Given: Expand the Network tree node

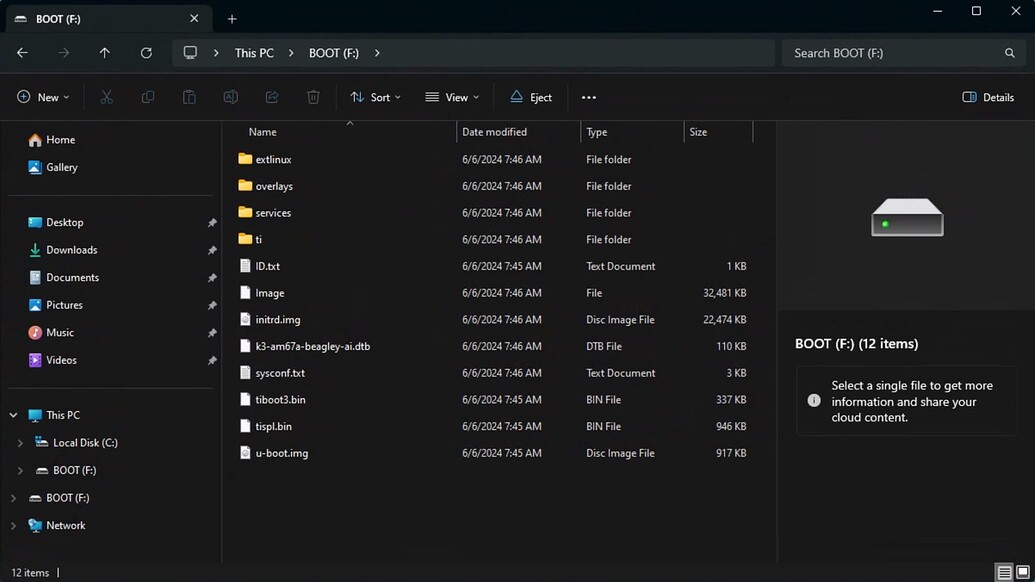Looking at the screenshot, I should pos(13,525).
